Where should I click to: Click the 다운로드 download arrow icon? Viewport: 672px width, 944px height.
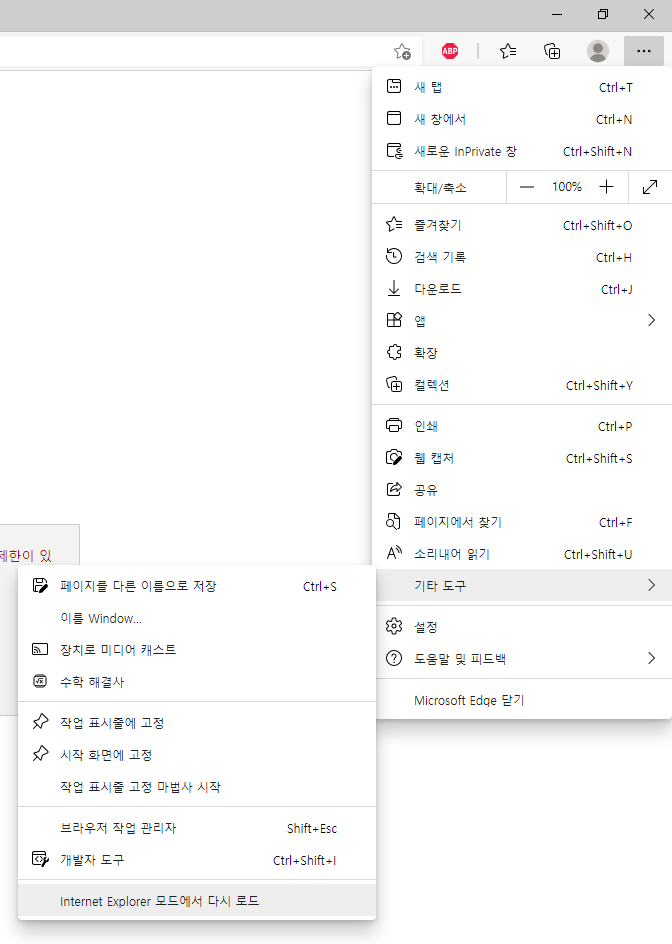394,288
